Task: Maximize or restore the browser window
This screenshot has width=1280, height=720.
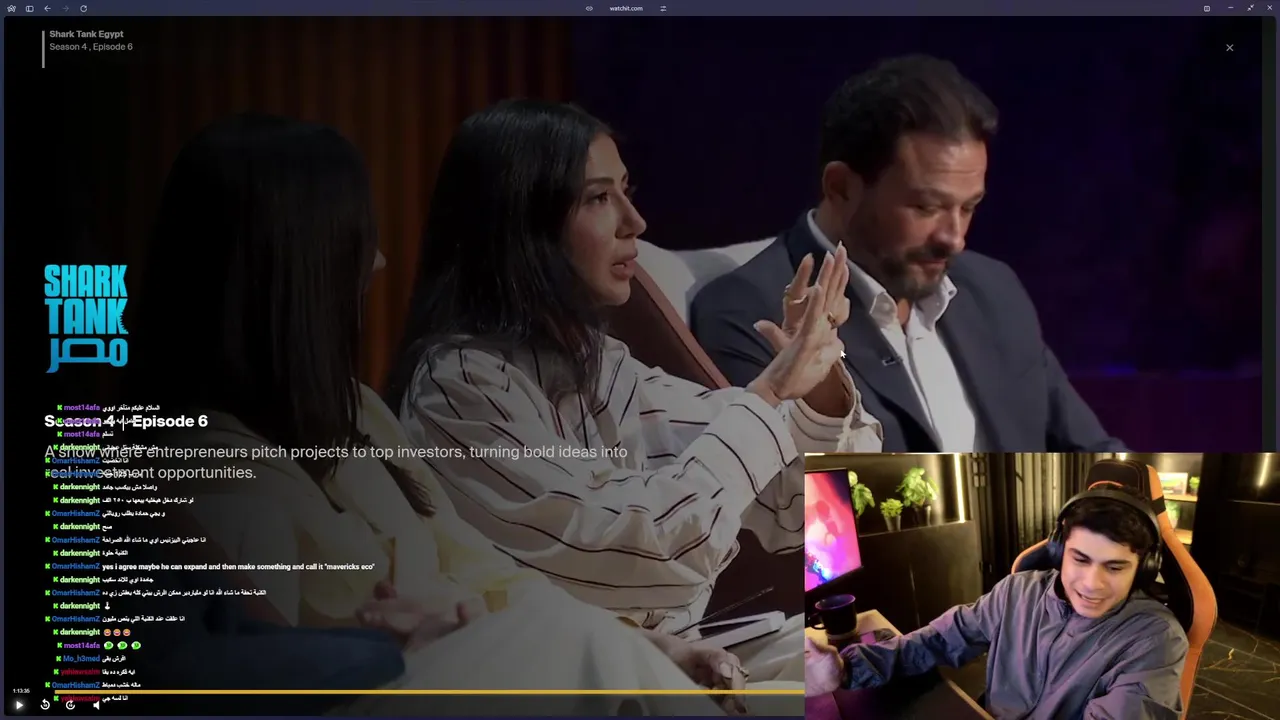Action: click(x=1250, y=8)
